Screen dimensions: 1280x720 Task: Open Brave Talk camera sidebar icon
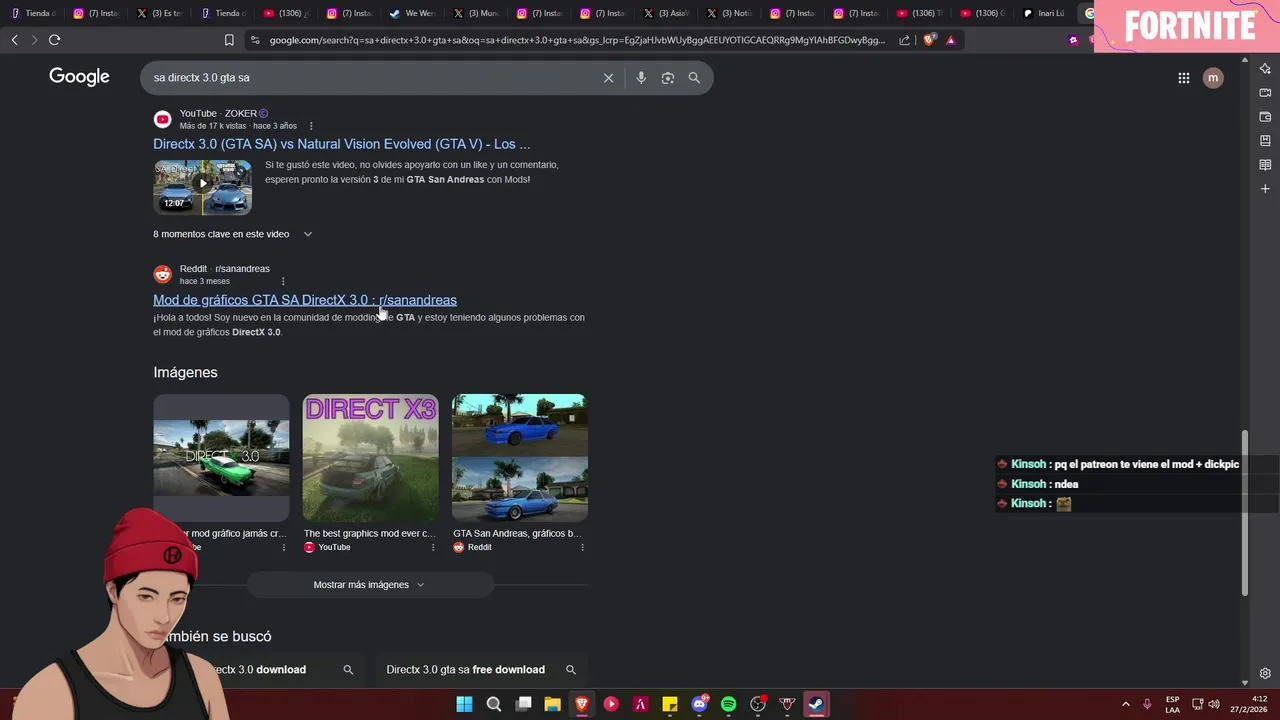point(1265,93)
